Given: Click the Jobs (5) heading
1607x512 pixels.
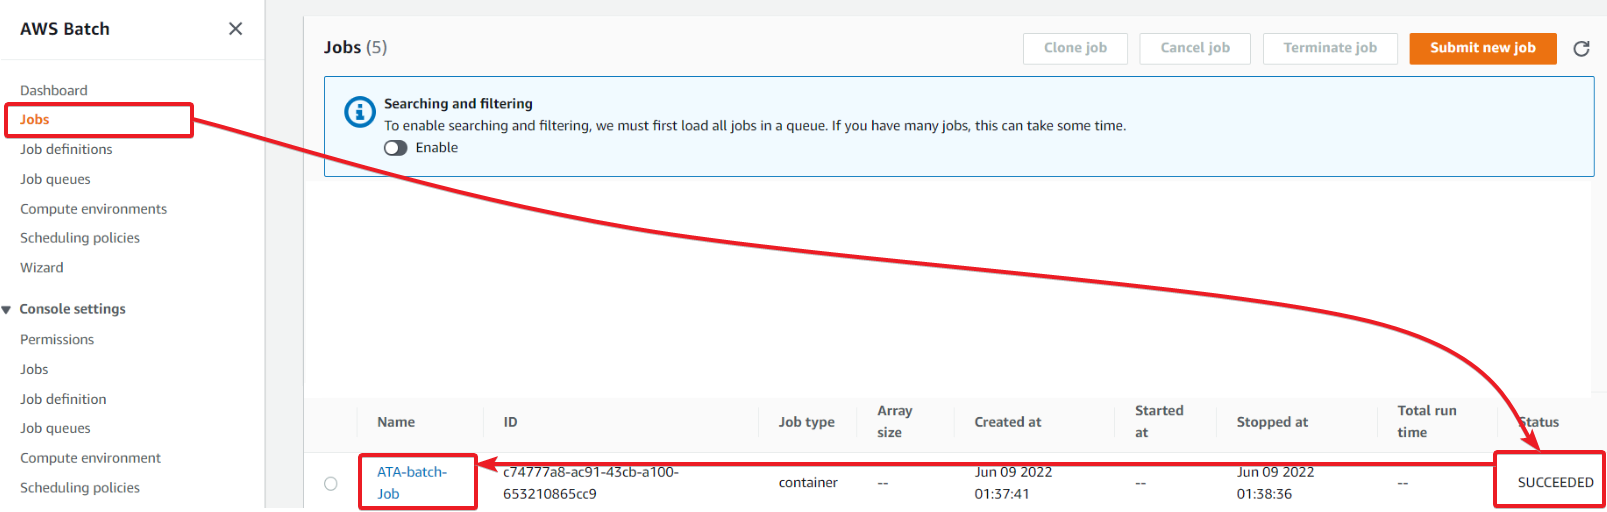Looking at the screenshot, I should (355, 47).
